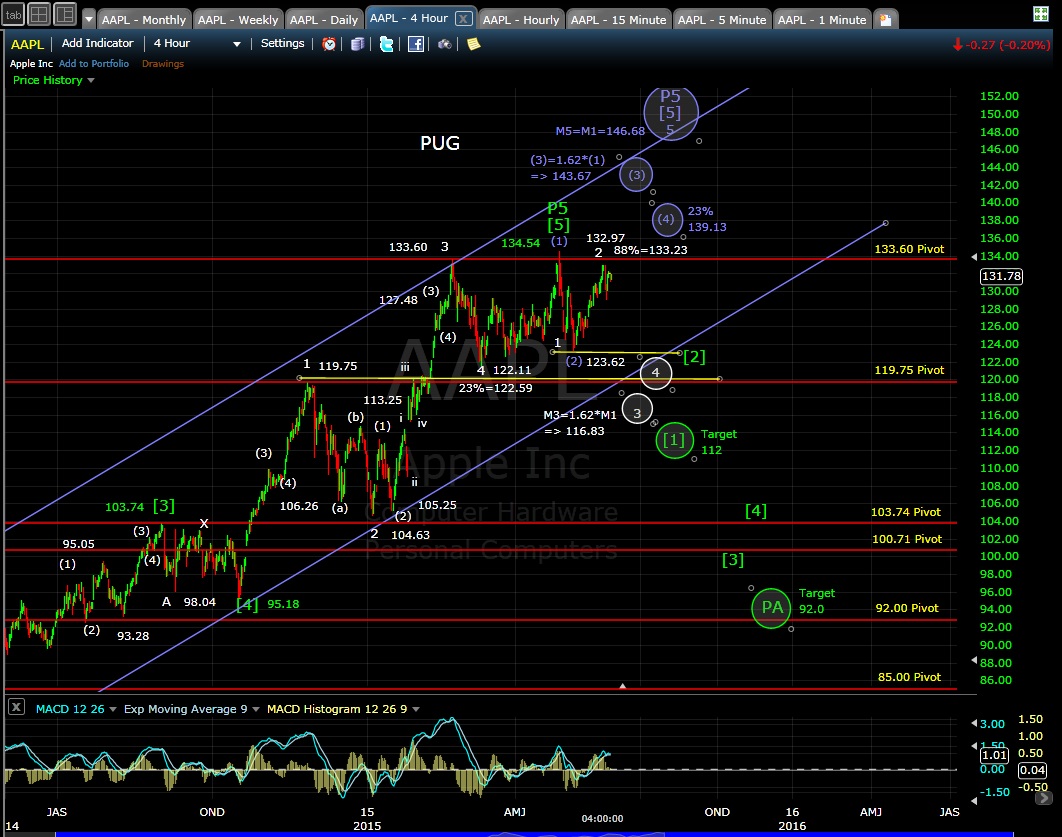Click the Target 92.0 annotation
The height and width of the screenshot is (837, 1062).
(816, 601)
